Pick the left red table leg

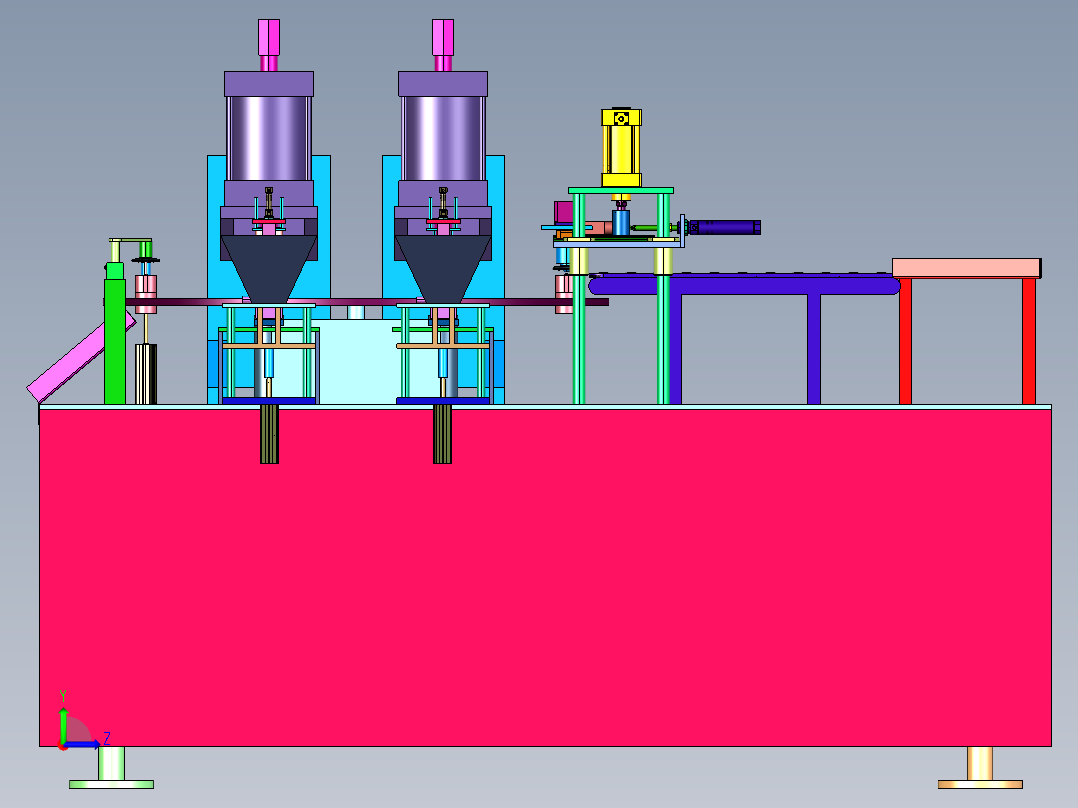coord(905,341)
